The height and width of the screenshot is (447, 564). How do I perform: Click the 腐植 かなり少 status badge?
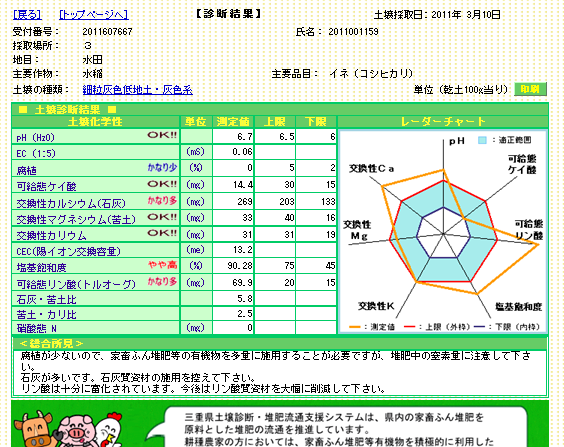pyautogui.click(x=162, y=167)
